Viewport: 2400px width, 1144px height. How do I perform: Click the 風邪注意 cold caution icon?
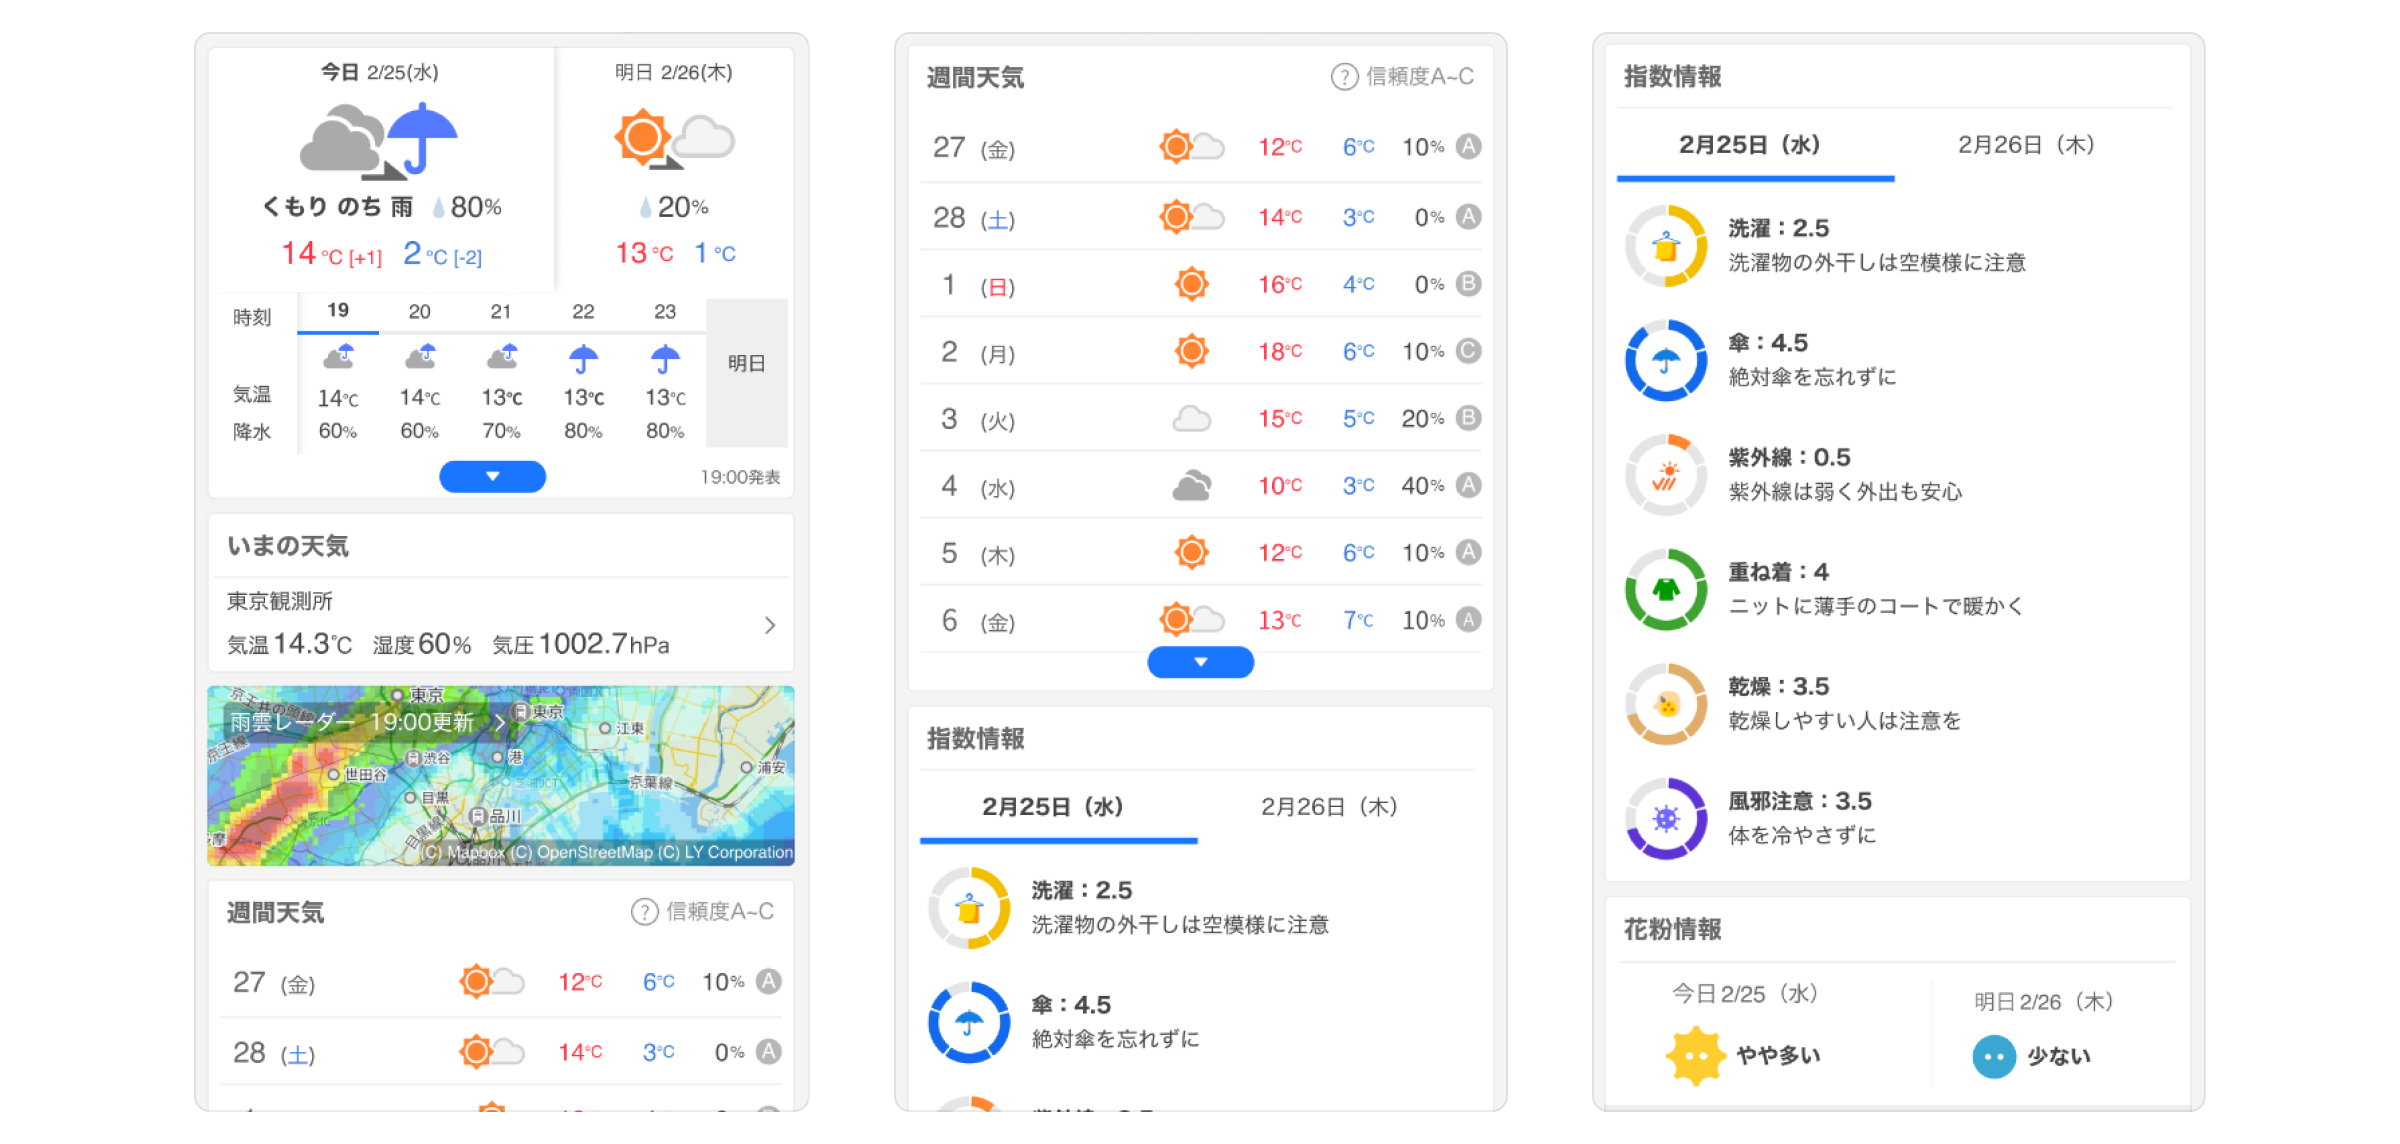pyautogui.click(x=1665, y=818)
